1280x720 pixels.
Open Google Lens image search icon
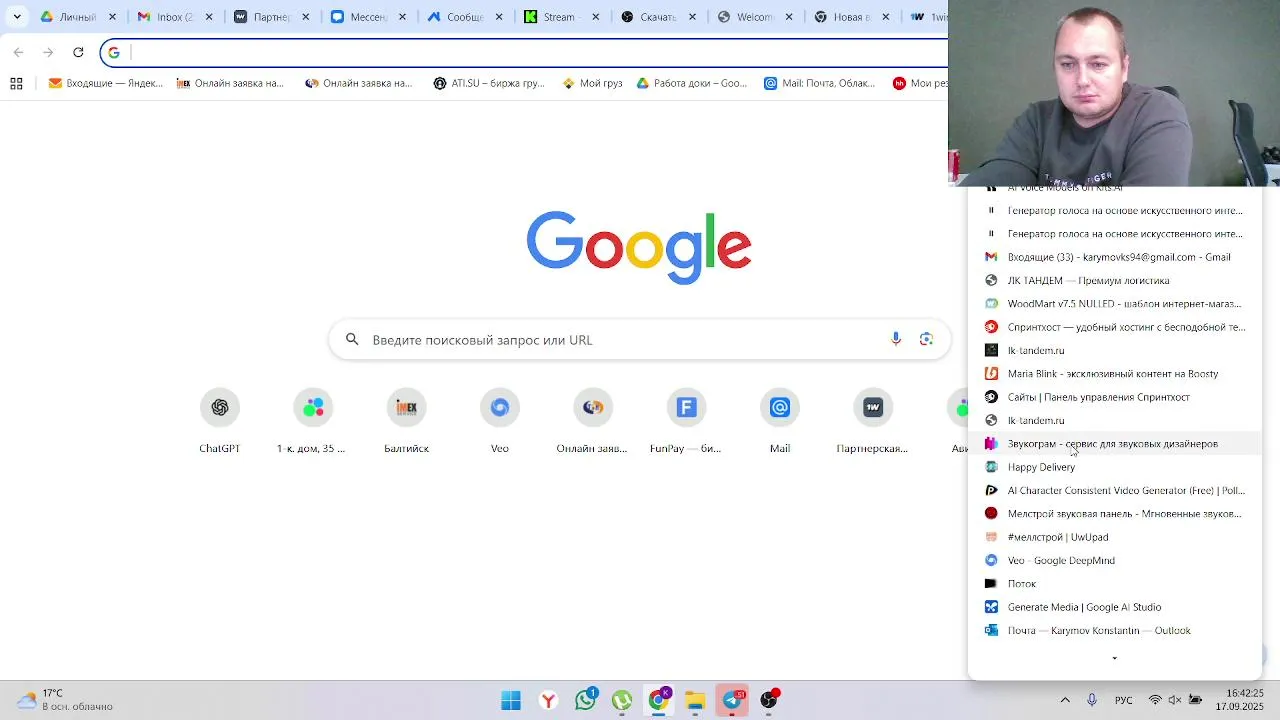tap(926, 340)
